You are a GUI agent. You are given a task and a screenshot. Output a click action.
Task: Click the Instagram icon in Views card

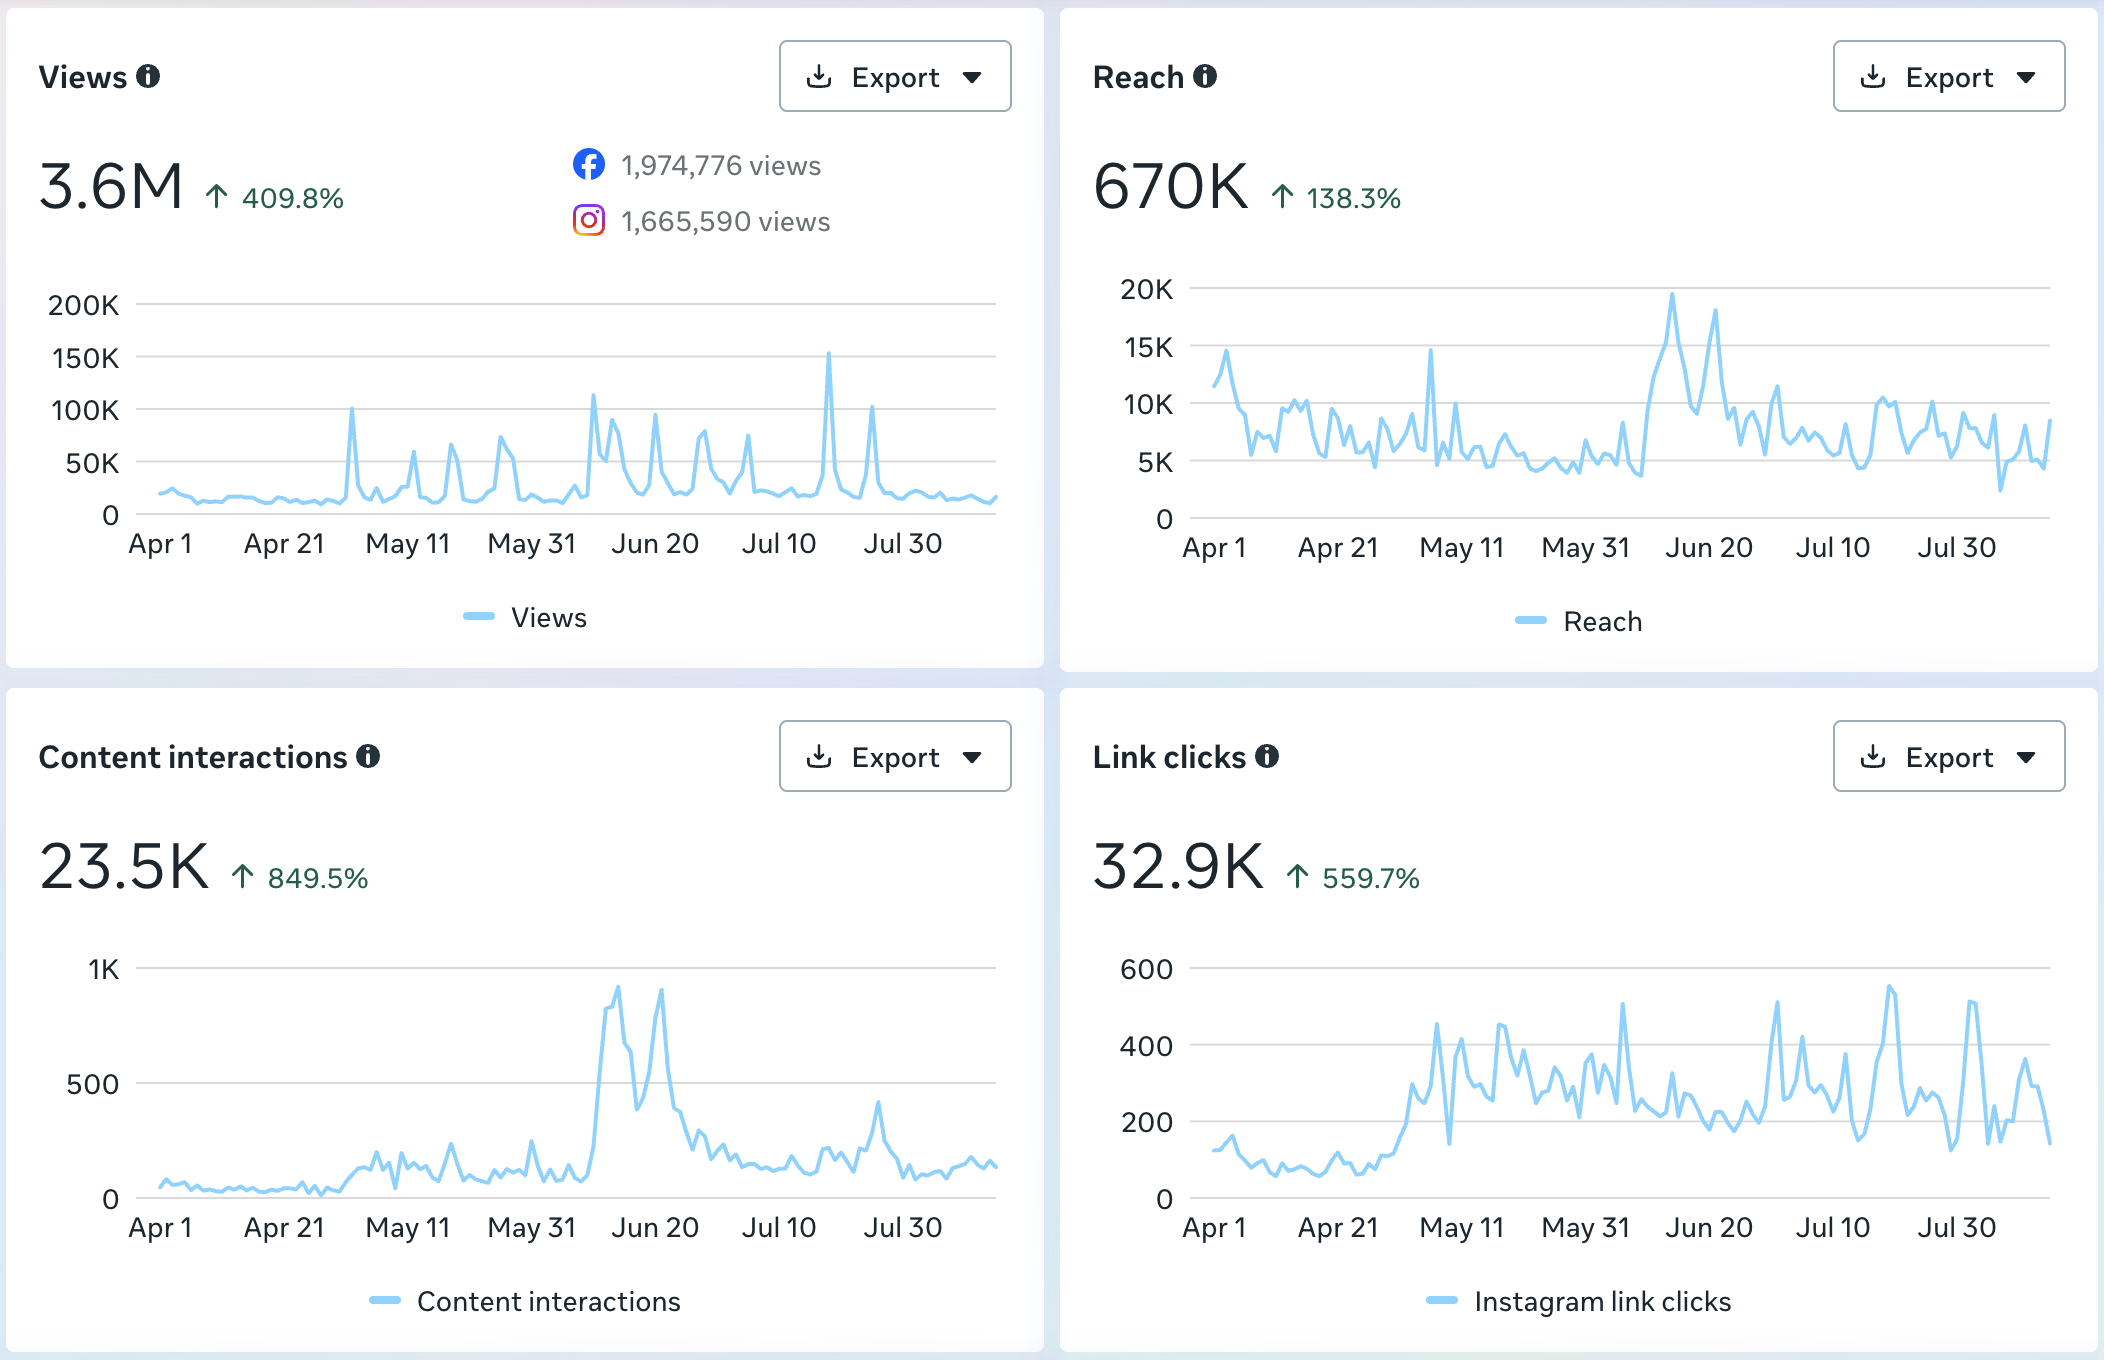589,220
